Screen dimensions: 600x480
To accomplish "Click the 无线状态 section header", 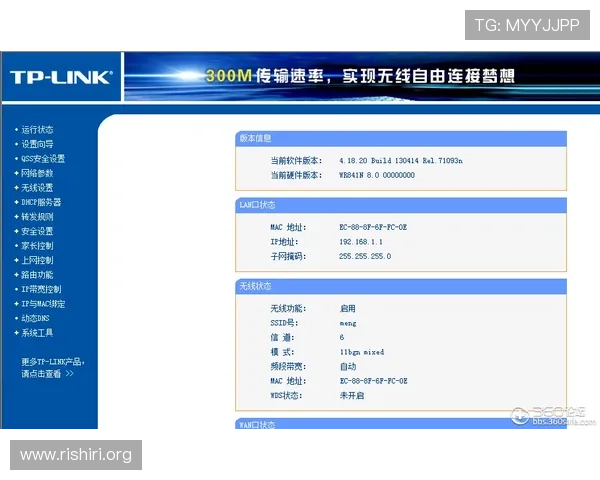I will point(401,286).
